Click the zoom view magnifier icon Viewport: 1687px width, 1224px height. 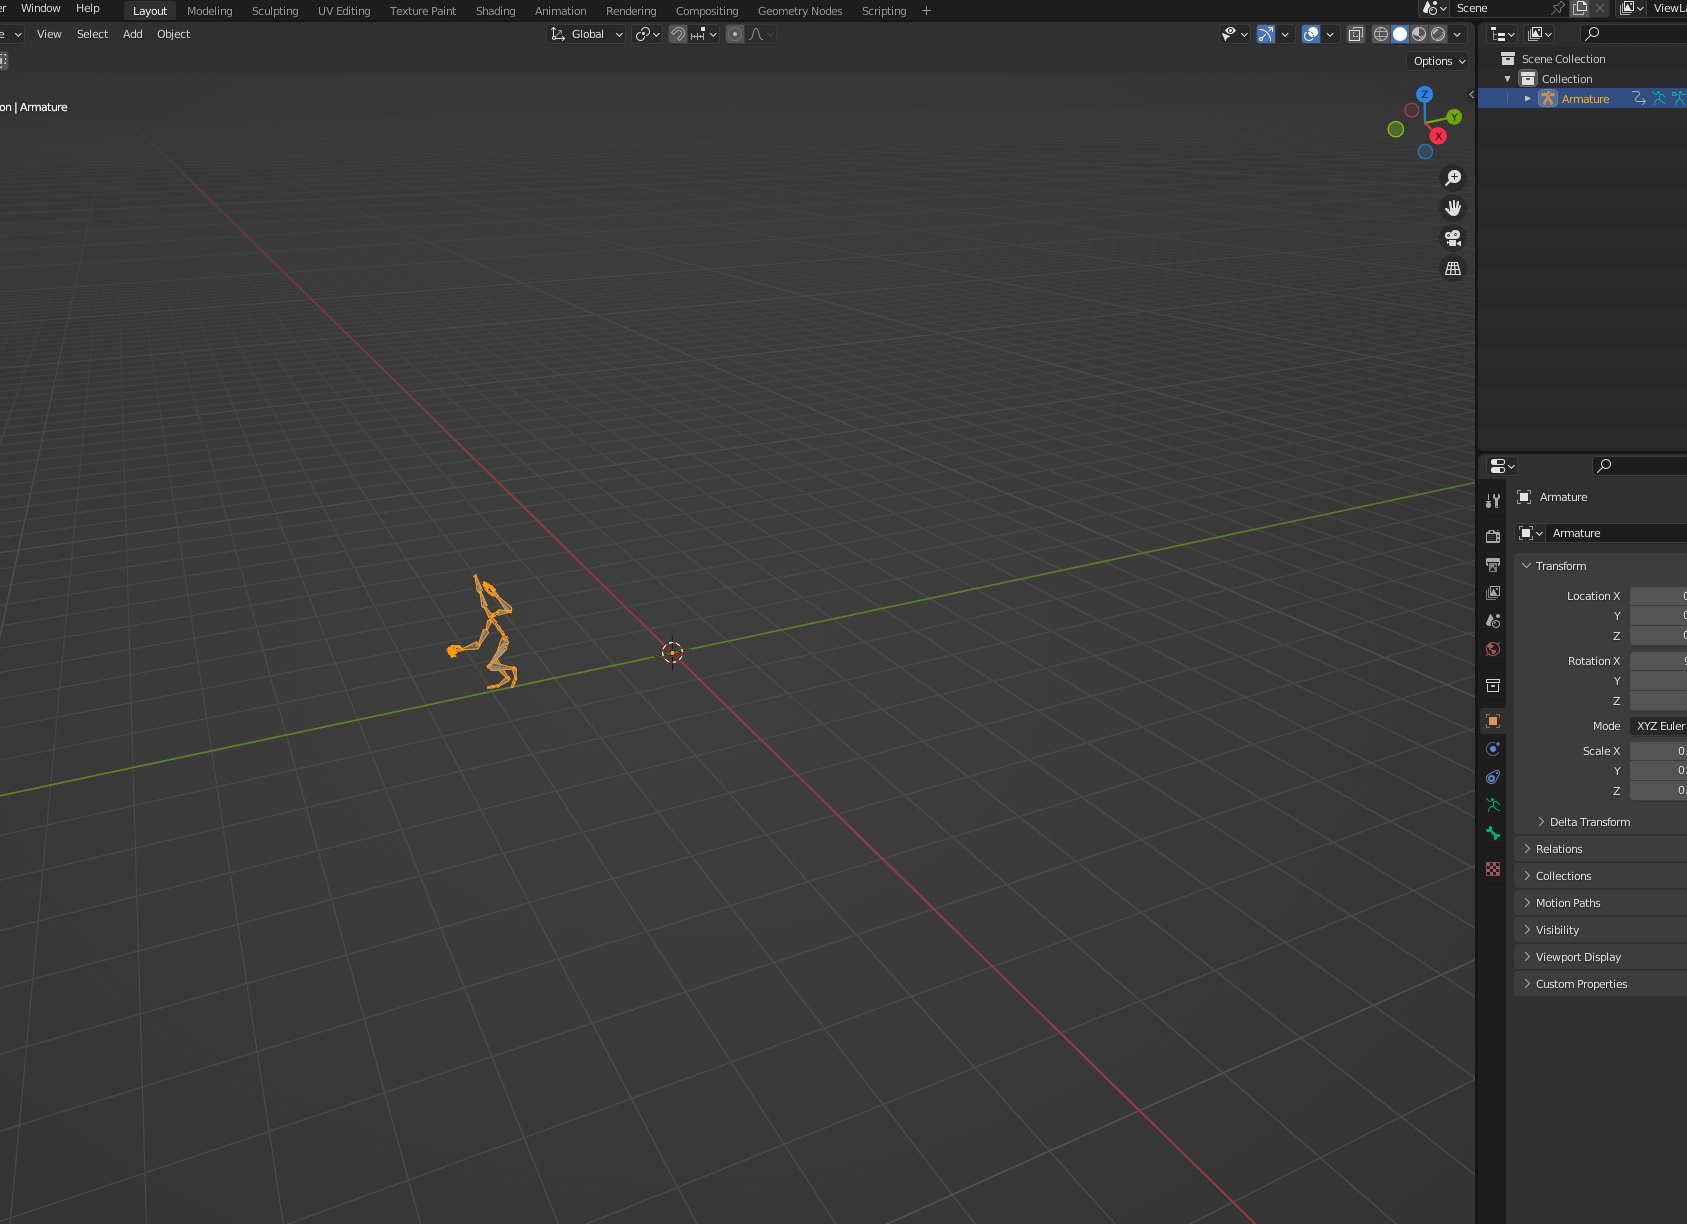click(x=1453, y=178)
